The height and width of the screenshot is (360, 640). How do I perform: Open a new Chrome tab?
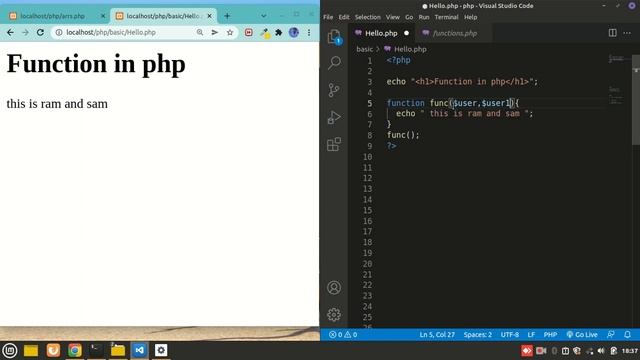[227, 16]
